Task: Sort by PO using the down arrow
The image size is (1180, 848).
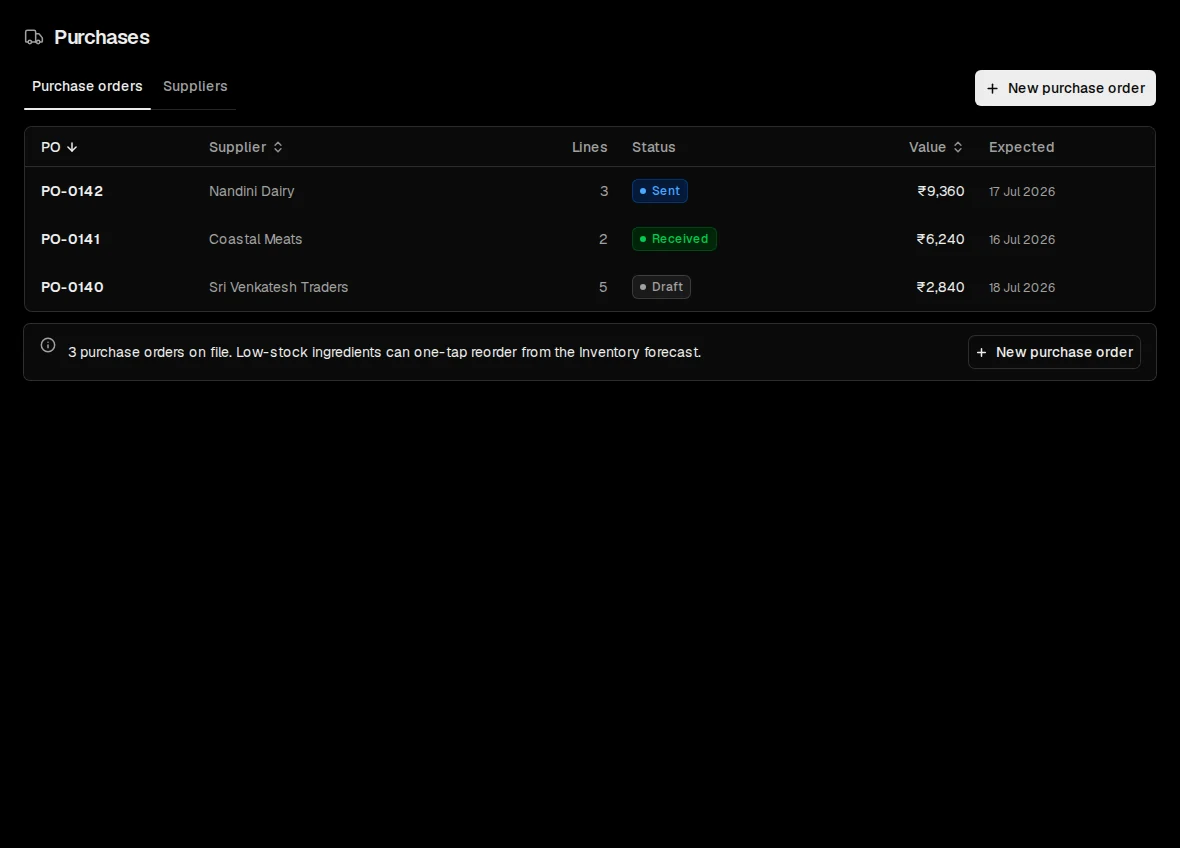Action: click(72, 147)
